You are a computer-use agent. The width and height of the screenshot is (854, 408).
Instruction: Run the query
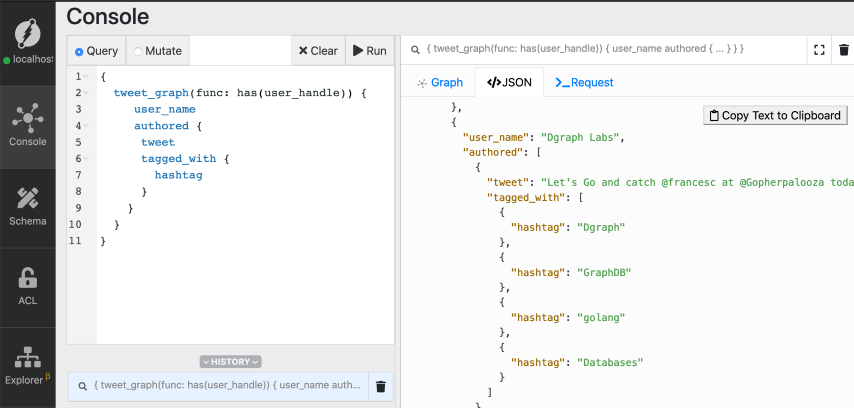pyautogui.click(x=368, y=51)
